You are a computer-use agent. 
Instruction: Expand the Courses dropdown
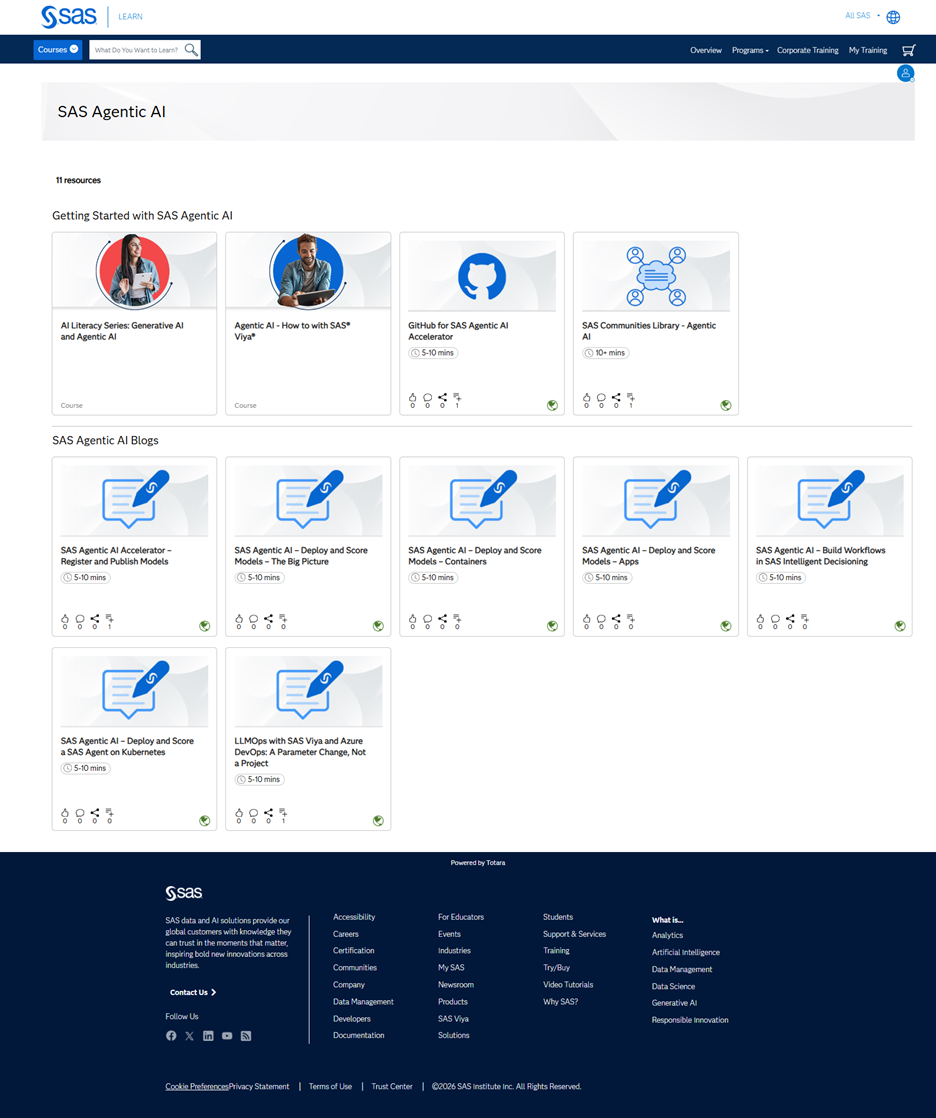58,50
